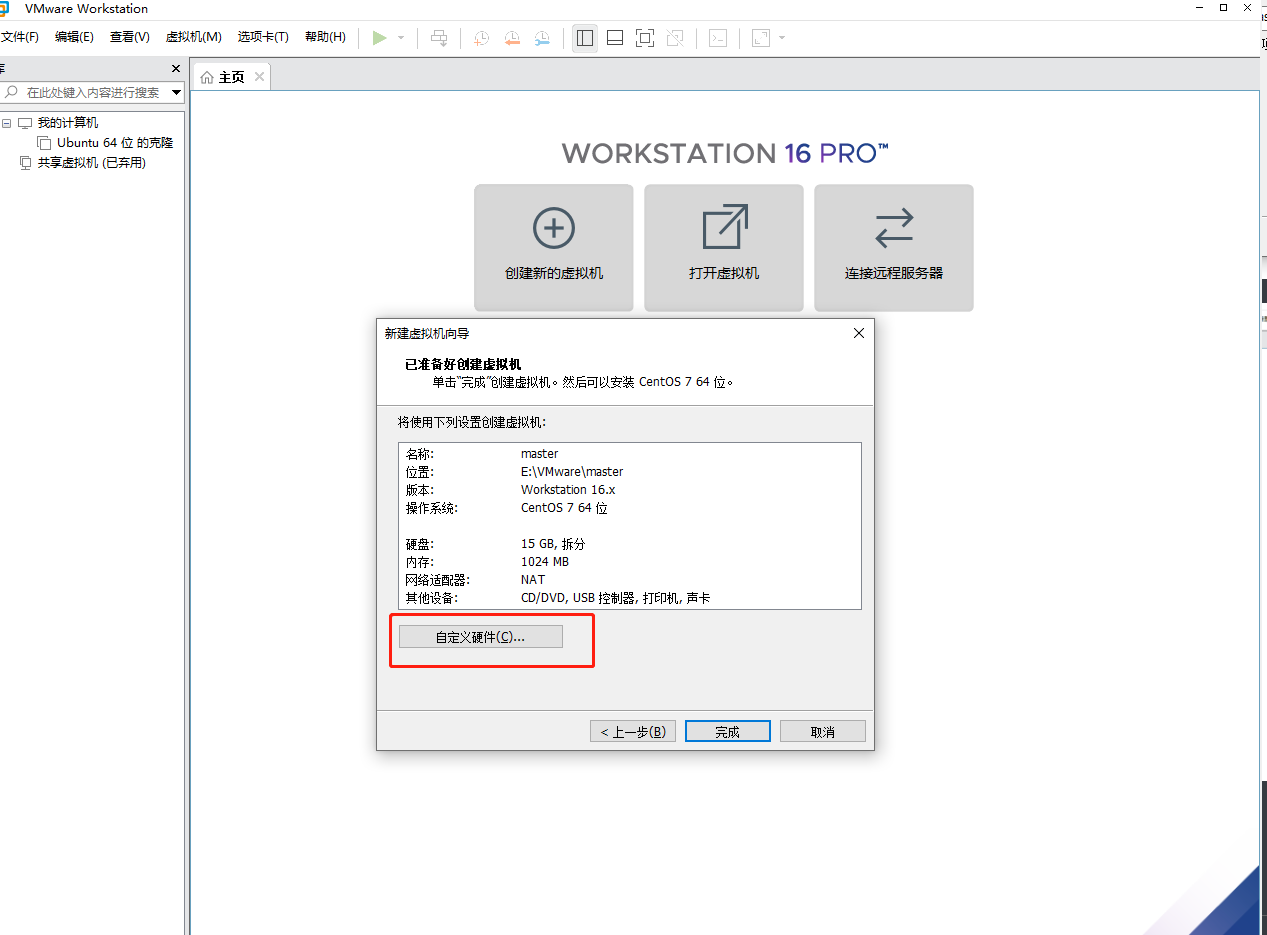The image size is (1267, 935).
Task: Open the 选项卡(T) menu
Action: 263,37
